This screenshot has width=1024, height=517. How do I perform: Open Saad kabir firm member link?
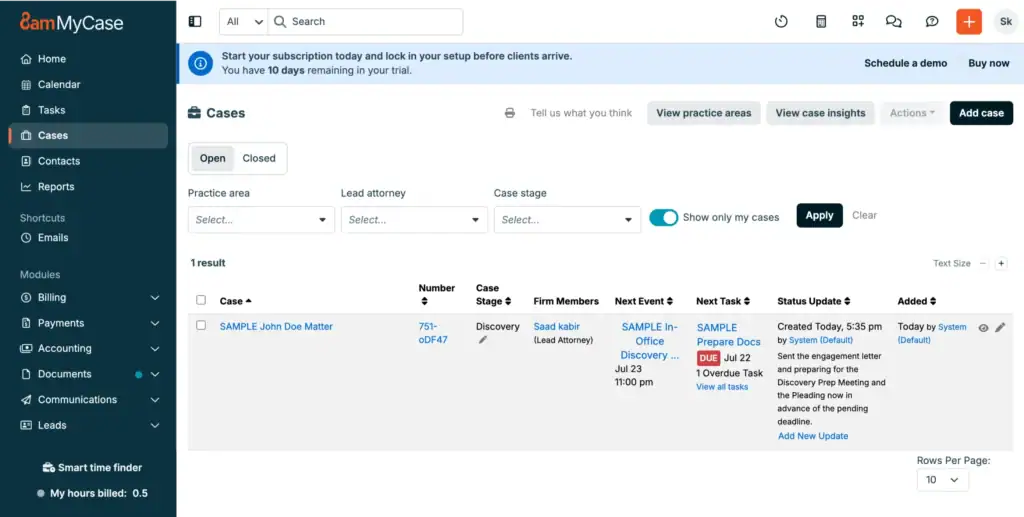556,326
